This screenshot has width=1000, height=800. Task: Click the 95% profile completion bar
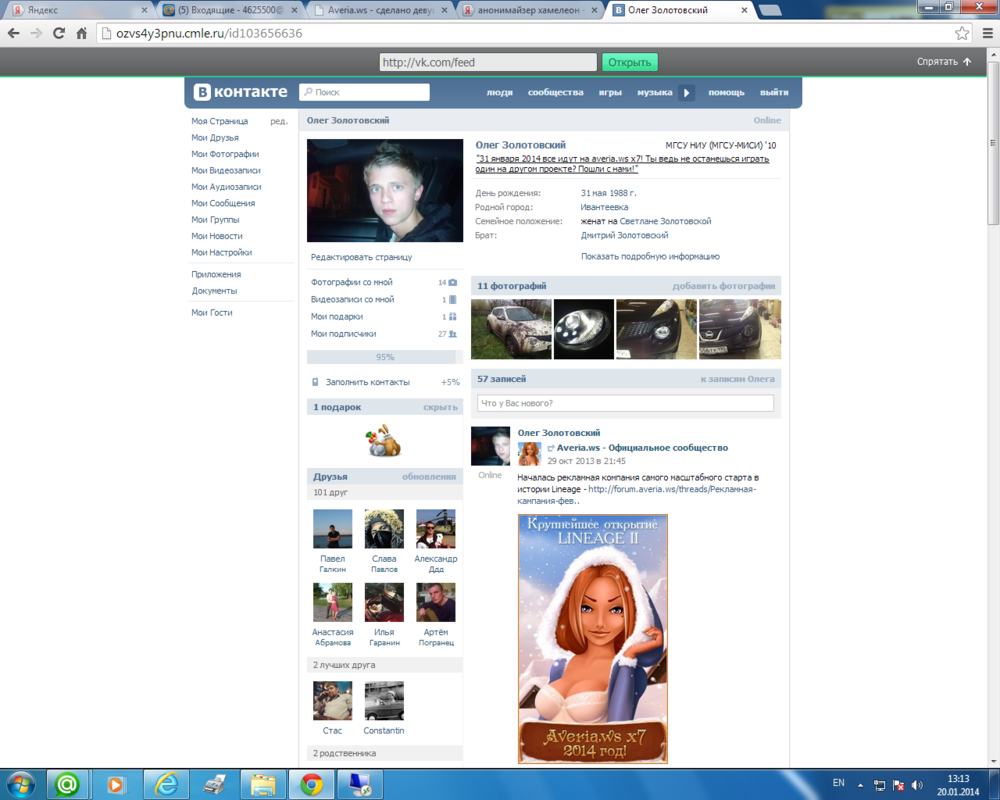click(x=384, y=357)
